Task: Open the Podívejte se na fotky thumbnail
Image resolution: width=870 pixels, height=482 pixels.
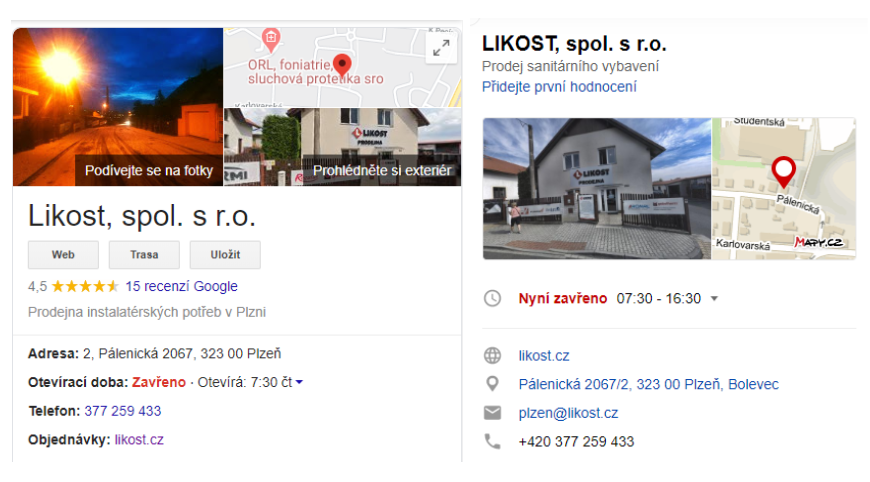Action: (118, 107)
